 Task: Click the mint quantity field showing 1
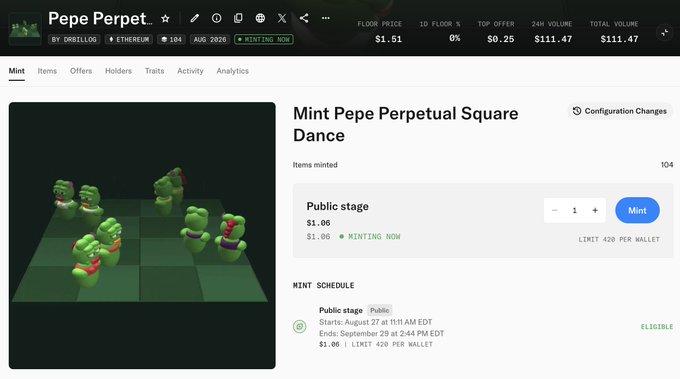(575, 210)
